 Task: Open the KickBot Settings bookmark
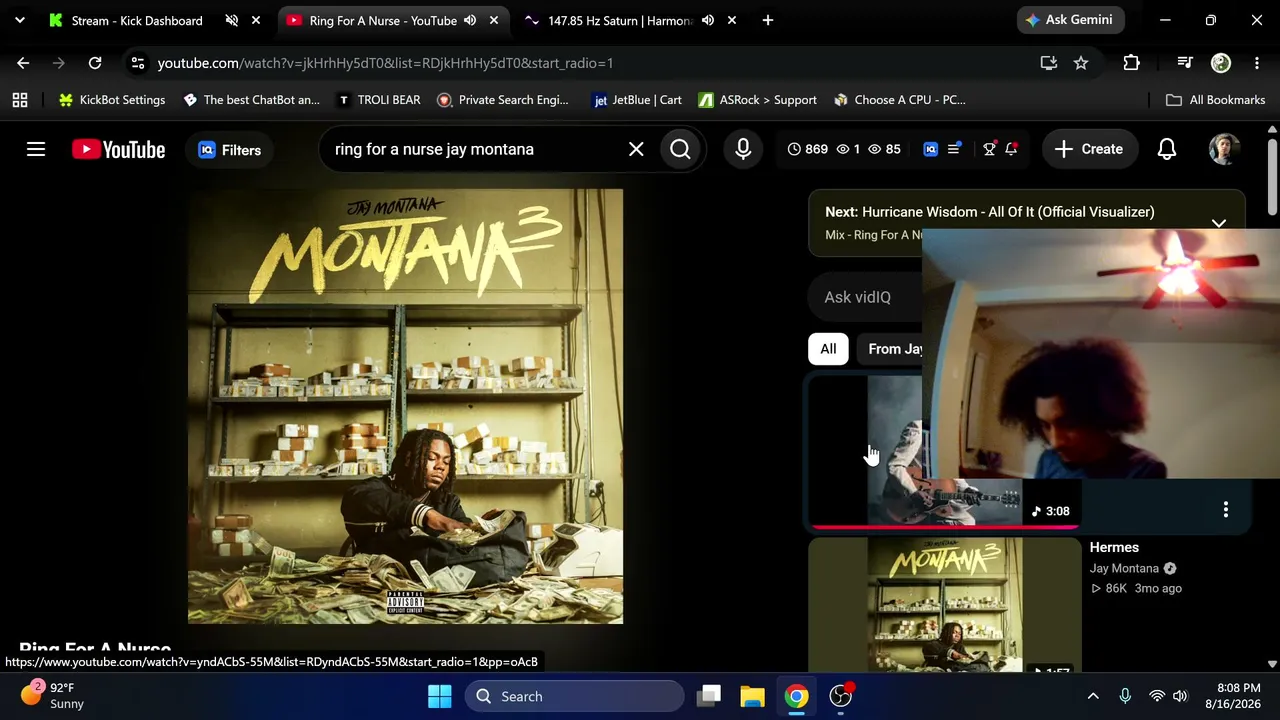112,100
